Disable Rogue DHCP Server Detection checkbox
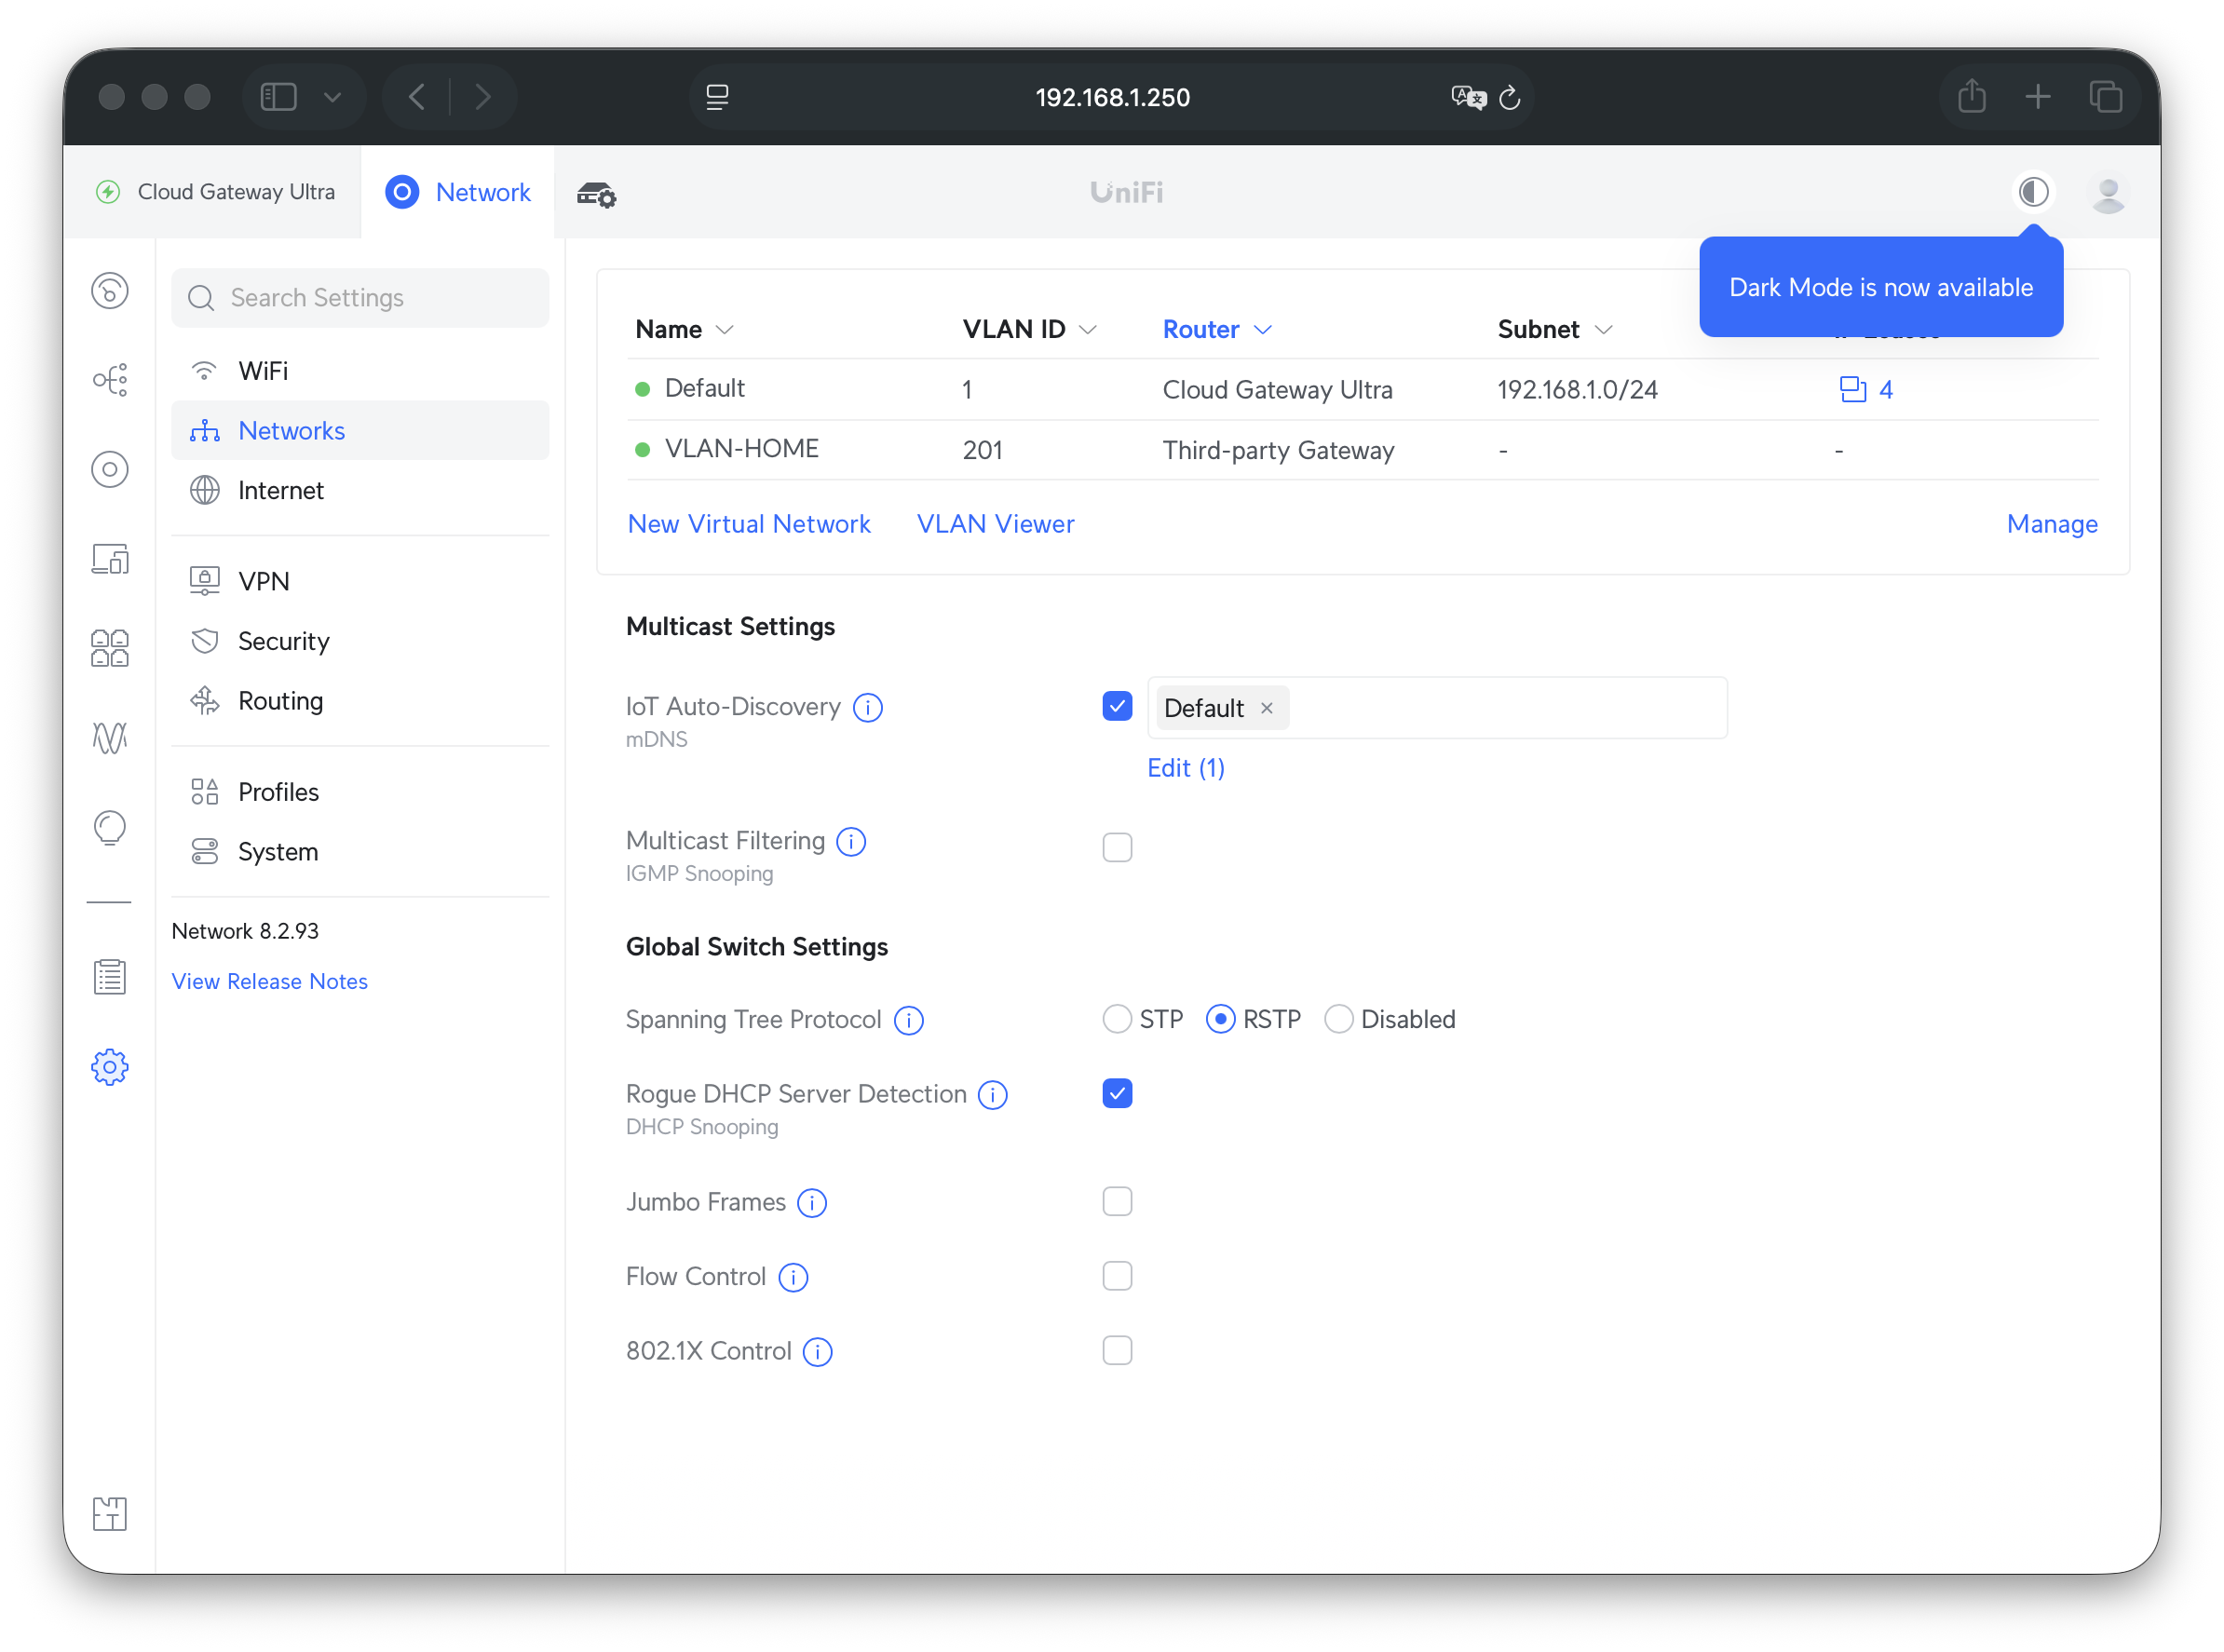 (x=1117, y=1094)
